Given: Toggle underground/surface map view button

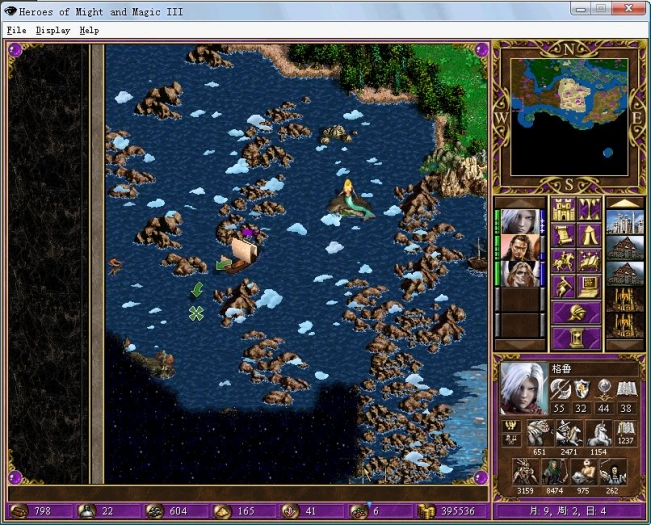Looking at the screenshot, I should pos(589,210).
